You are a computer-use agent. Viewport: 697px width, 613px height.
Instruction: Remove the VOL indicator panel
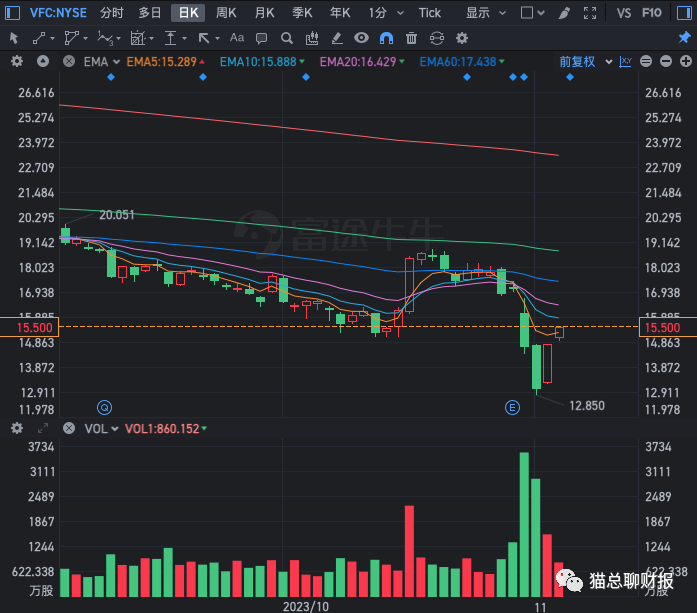[67, 428]
